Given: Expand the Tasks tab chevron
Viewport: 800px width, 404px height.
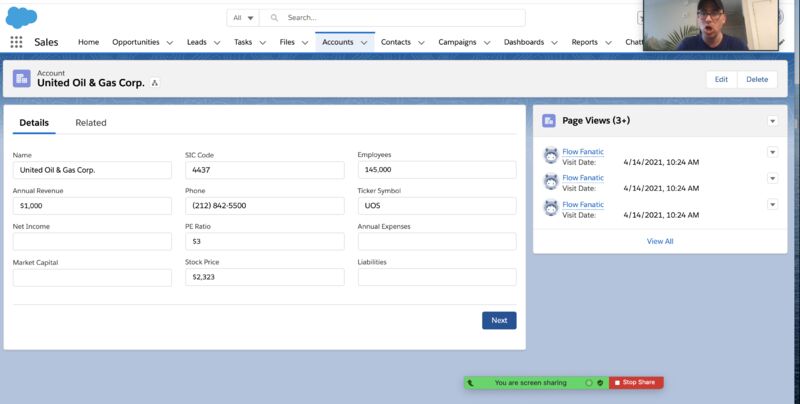Looking at the screenshot, I should tap(263, 43).
